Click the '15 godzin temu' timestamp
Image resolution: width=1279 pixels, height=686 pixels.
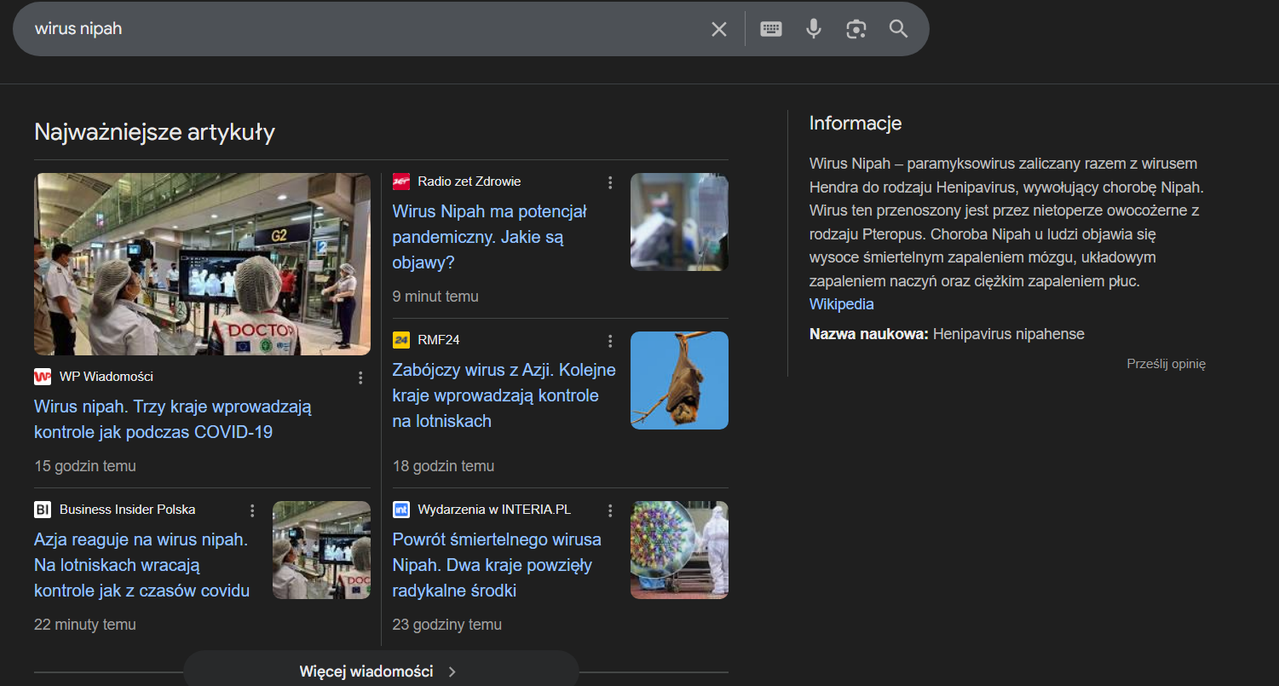tap(85, 466)
